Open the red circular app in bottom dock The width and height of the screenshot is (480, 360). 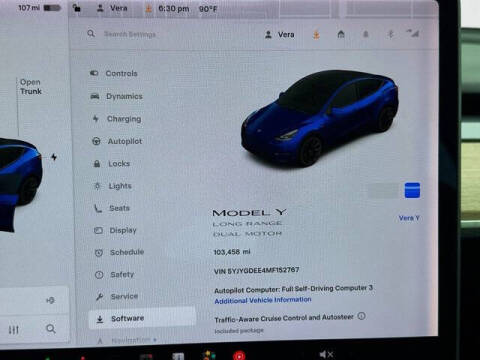[x=239, y=356]
